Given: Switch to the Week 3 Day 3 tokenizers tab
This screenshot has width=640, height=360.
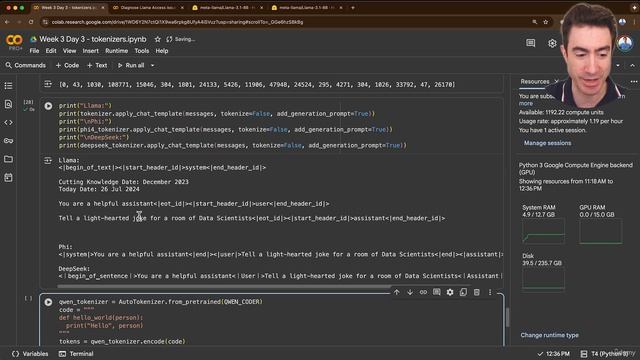Looking at the screenshot, I should (x=68, y=7).
